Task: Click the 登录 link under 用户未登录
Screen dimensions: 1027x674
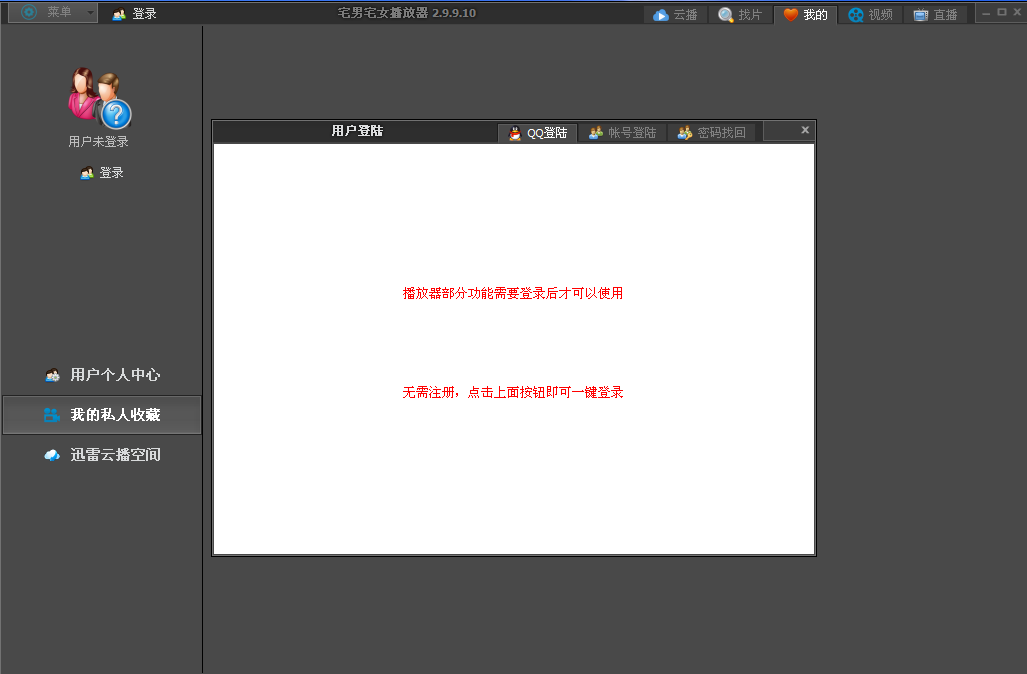Action: [102, 173]
